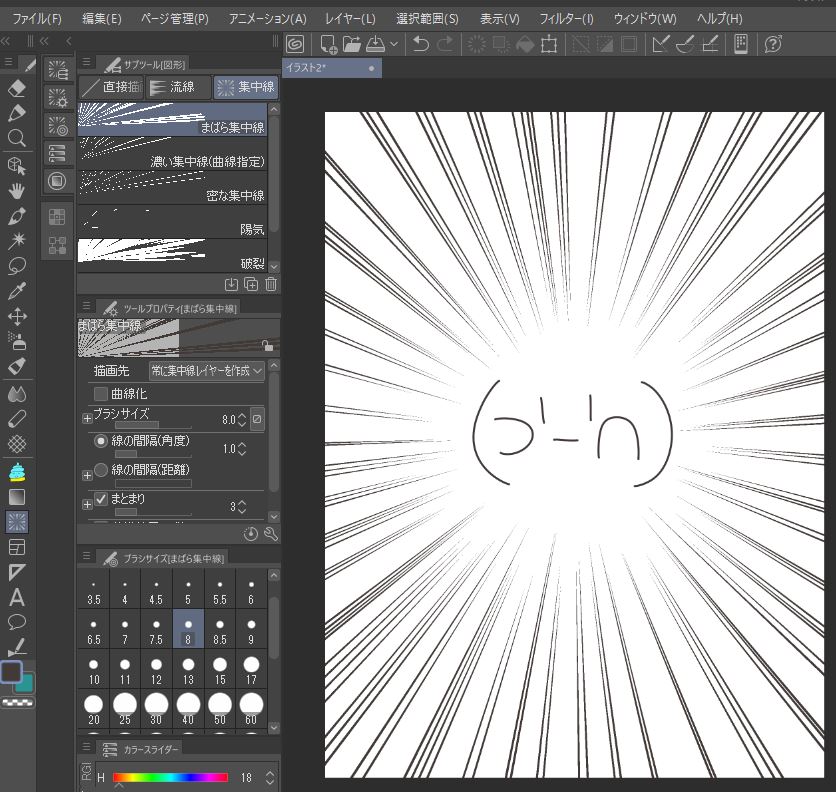Select brush size 30 preset
Image resolution: width=836 pixels, height=792 pixels.
tap(156, 708)
